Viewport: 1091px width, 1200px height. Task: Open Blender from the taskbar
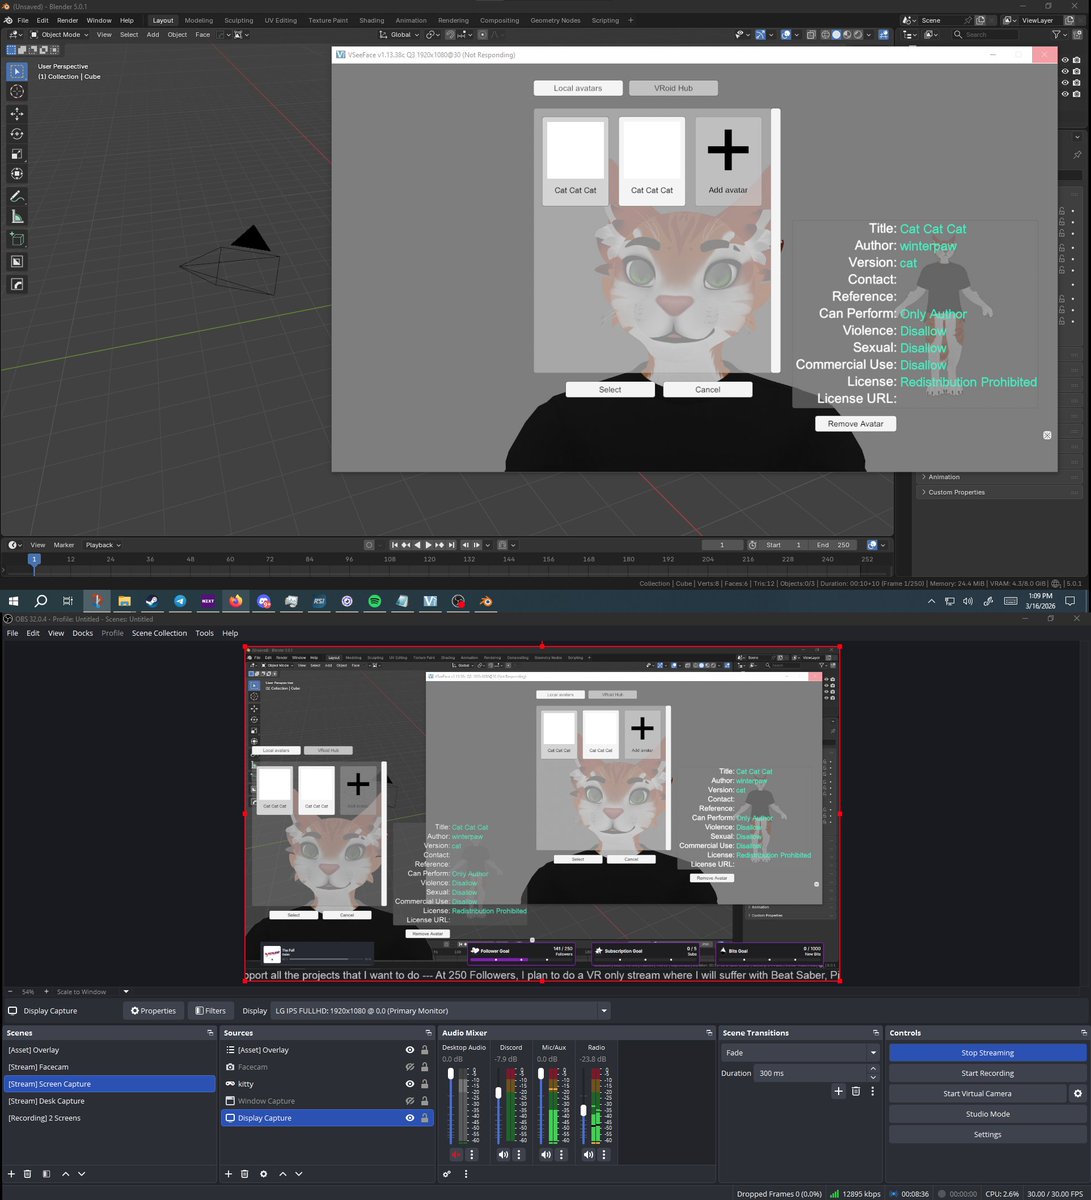(x=486, y=601)
